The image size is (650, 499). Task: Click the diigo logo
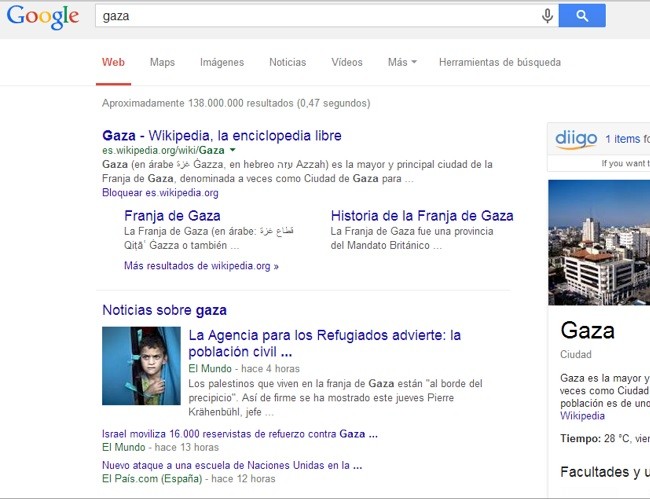pos(576,139)
